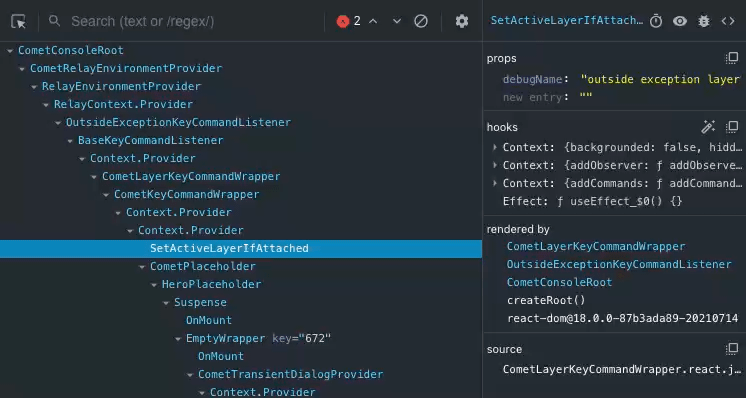The width and height of the screenshot is (746, 398).
Task: Click the Effect useEffect_$0 hook row
Action: [x=592, y=202]
